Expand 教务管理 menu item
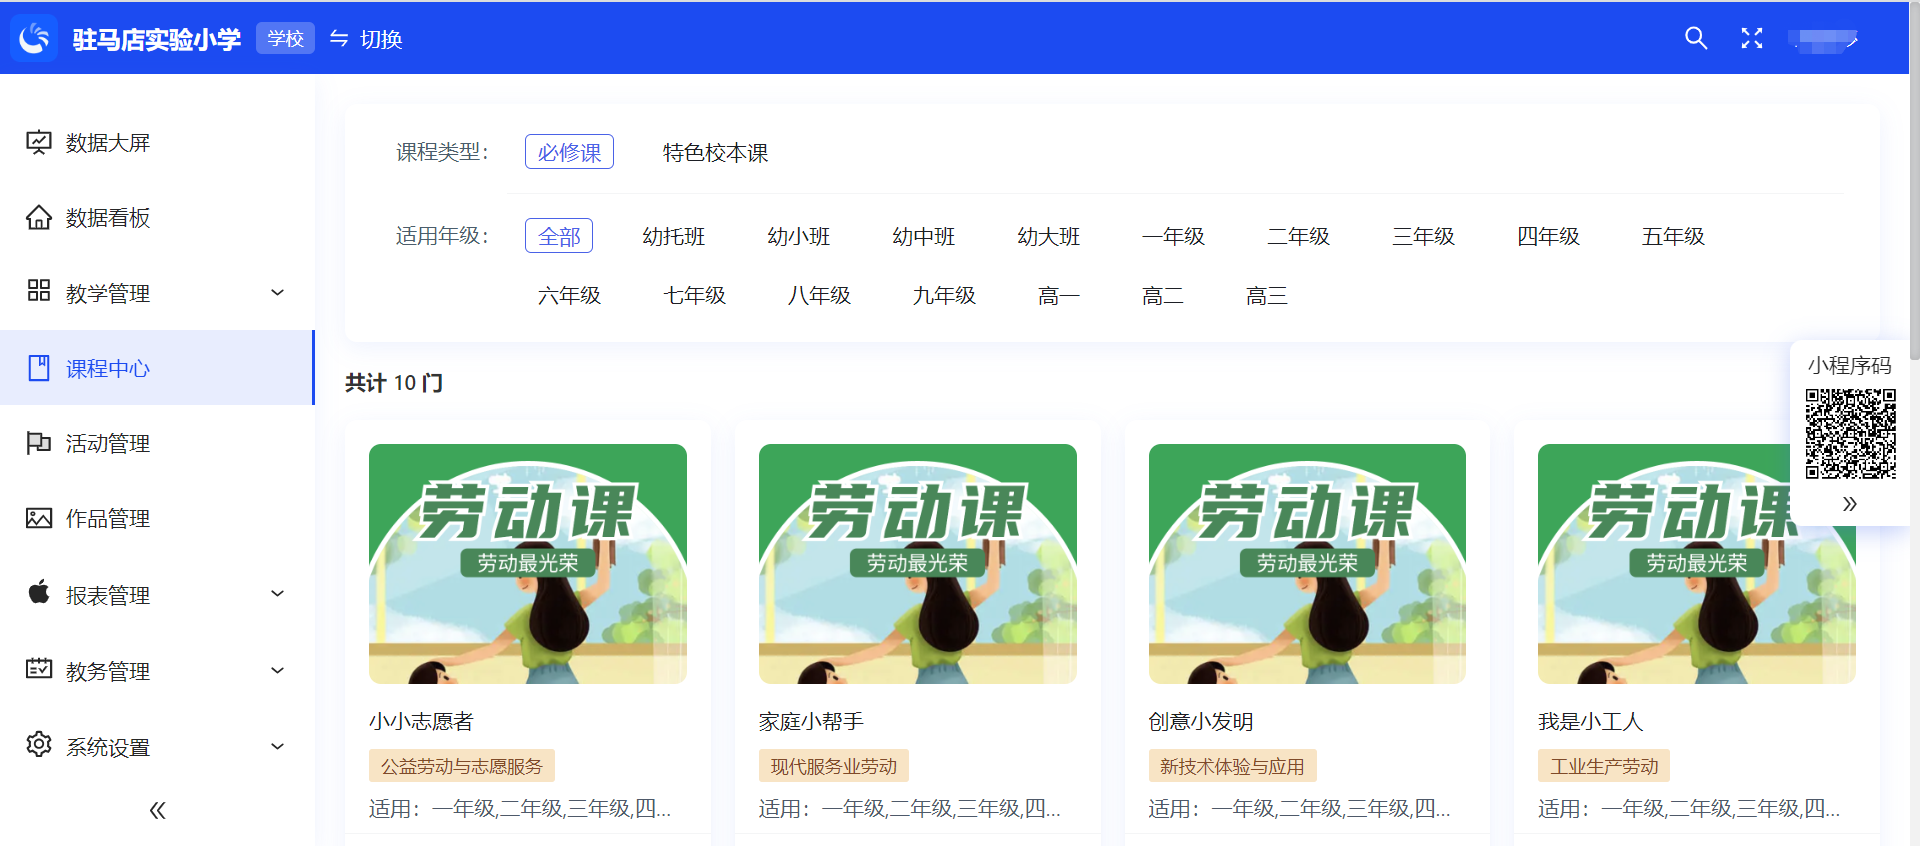1920x846 pixels. [x=157, y=671]
